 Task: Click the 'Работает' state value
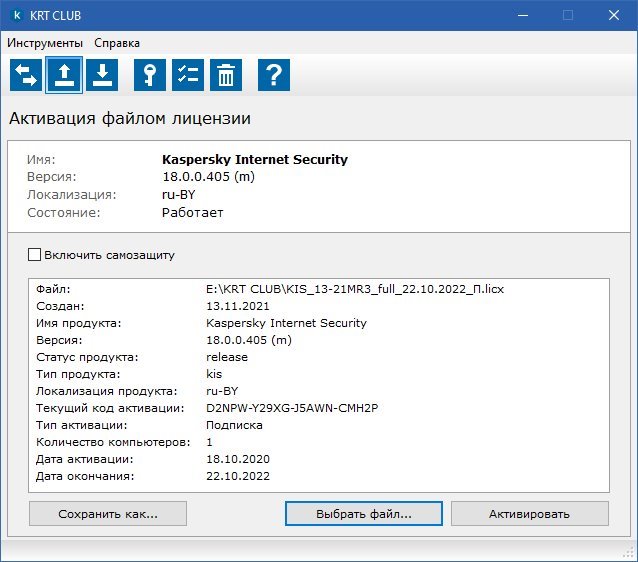(192, 212)
